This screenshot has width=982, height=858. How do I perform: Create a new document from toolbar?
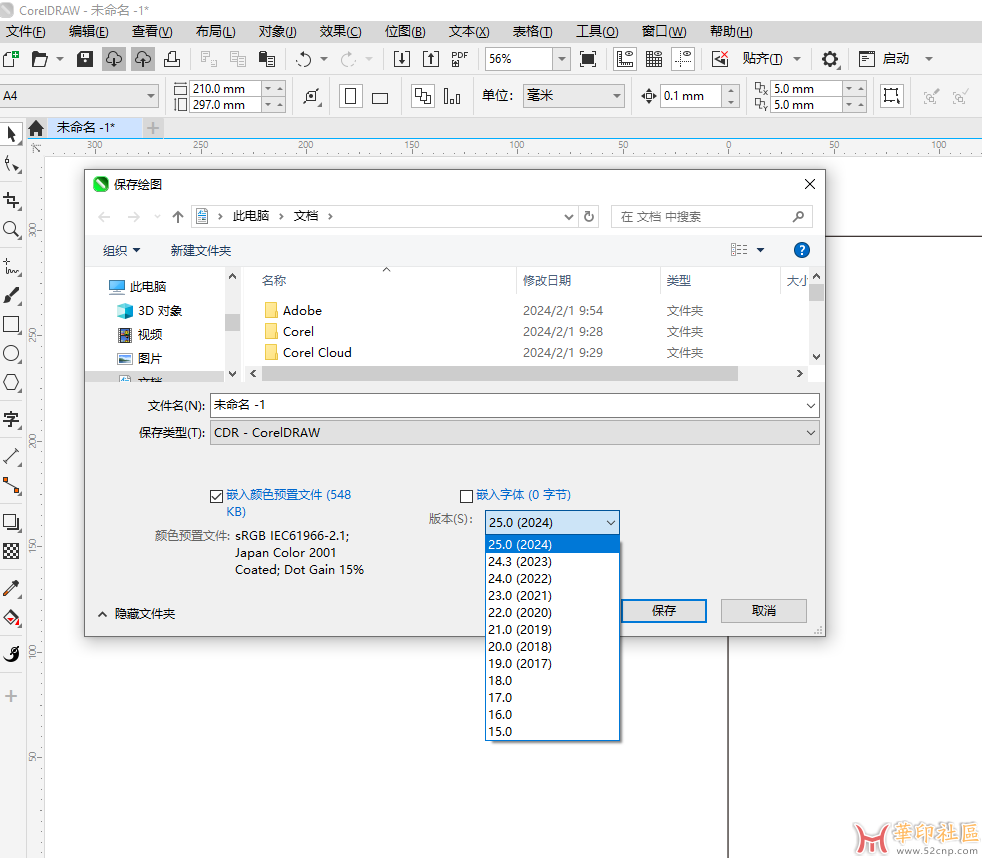click(11, 59)
